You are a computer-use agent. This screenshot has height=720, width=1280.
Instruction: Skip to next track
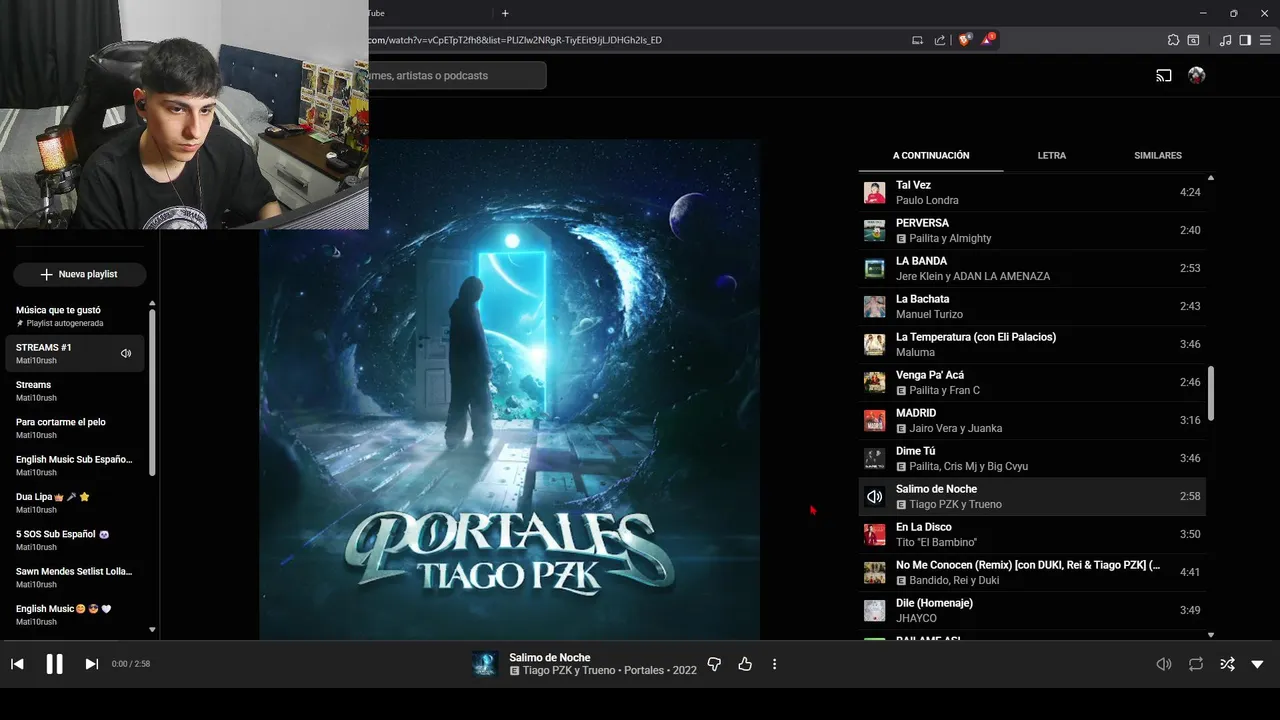click(x=91, y=664)
